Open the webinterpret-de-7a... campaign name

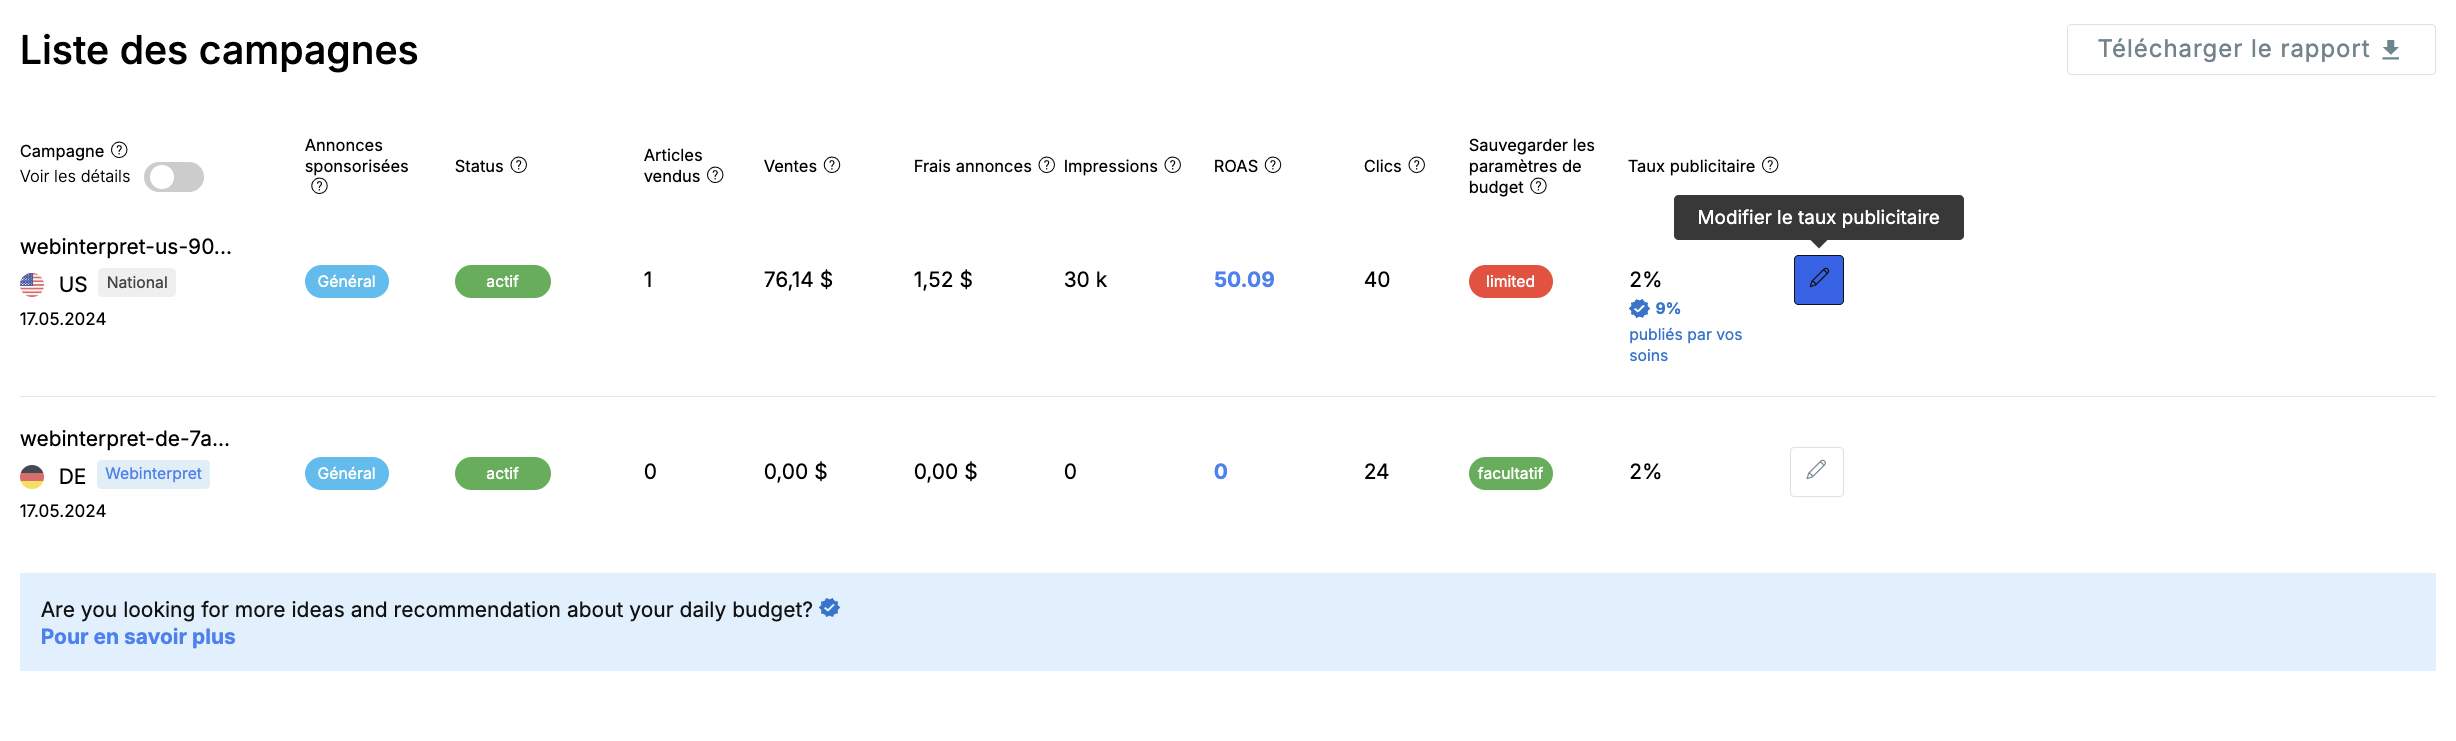[x=125, y=439]
